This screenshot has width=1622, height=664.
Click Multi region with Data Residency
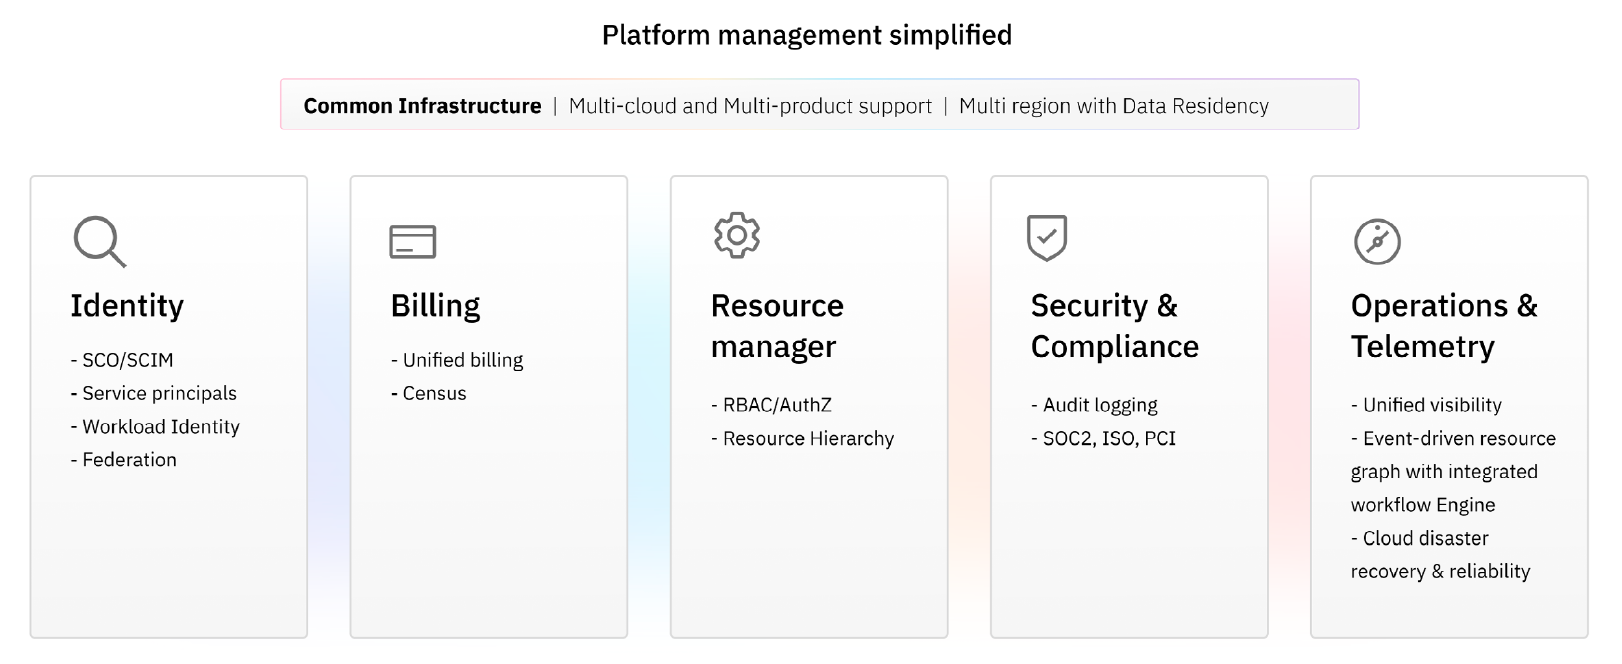(x=1113, y=106)
